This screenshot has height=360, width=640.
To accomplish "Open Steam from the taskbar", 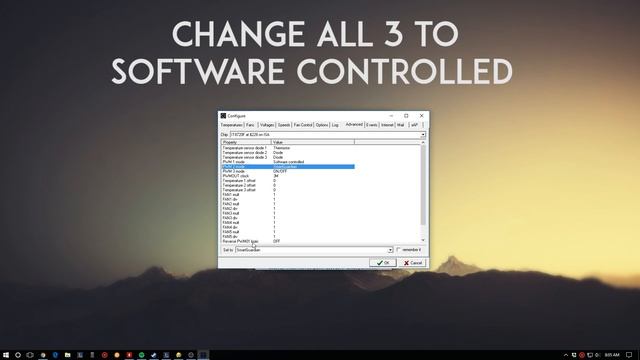I will (154, 355).
